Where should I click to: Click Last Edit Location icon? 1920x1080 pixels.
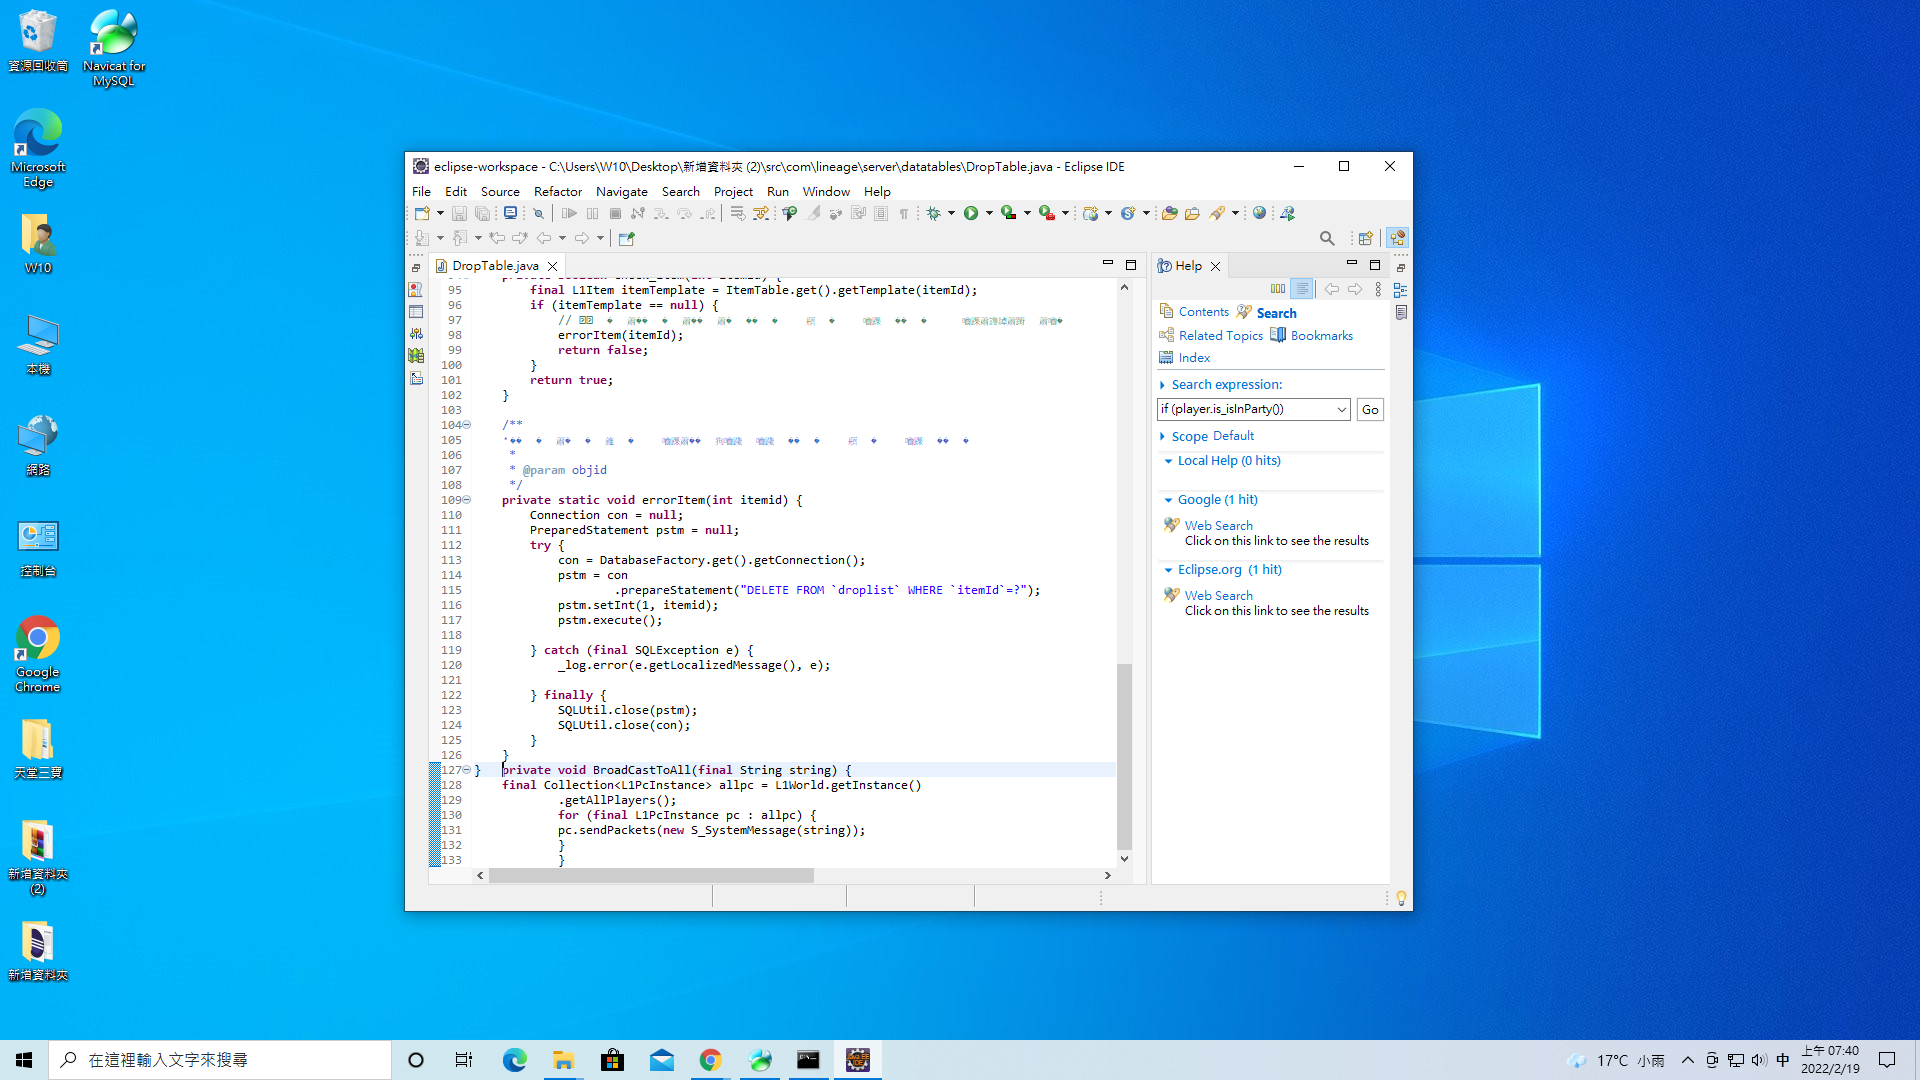[x=497, y=238]
